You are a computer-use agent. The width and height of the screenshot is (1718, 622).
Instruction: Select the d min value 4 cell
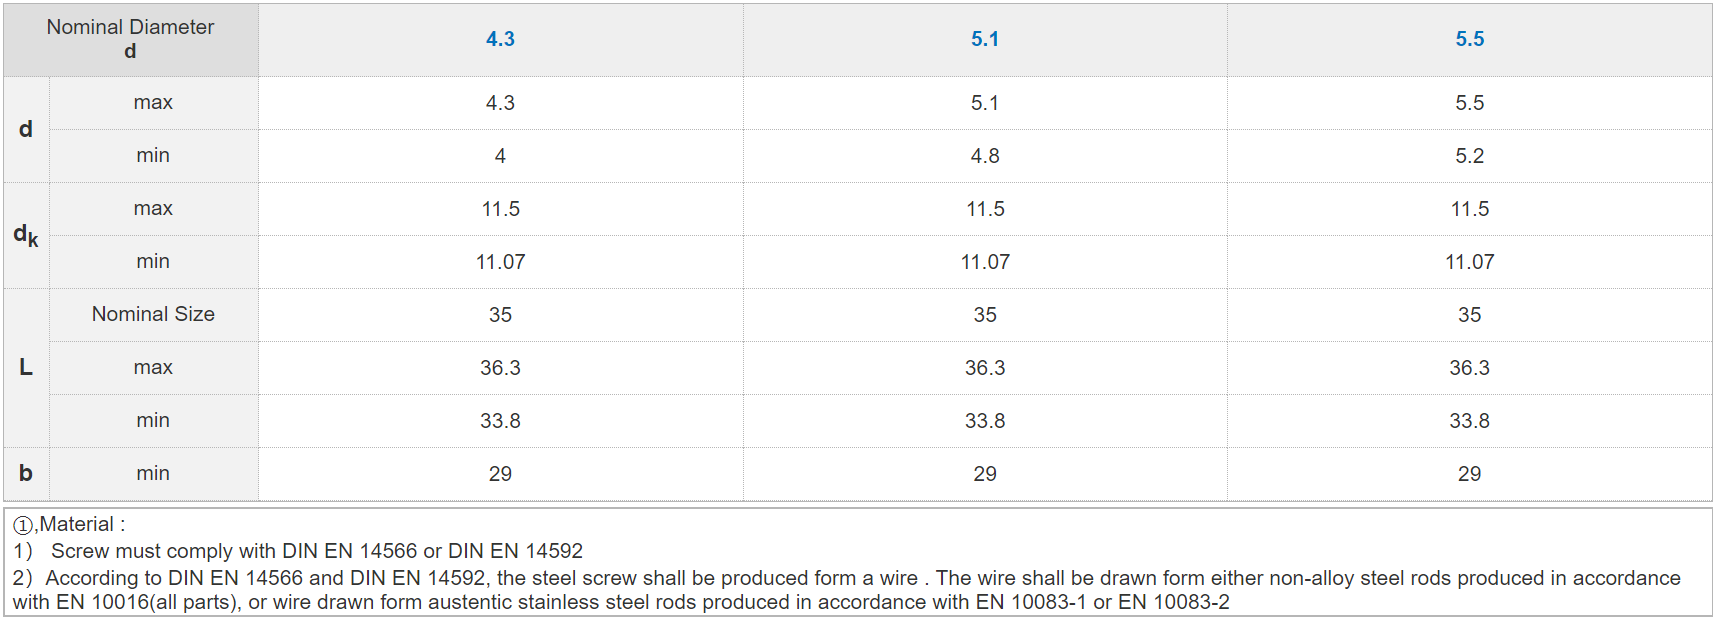pos(500,156)
